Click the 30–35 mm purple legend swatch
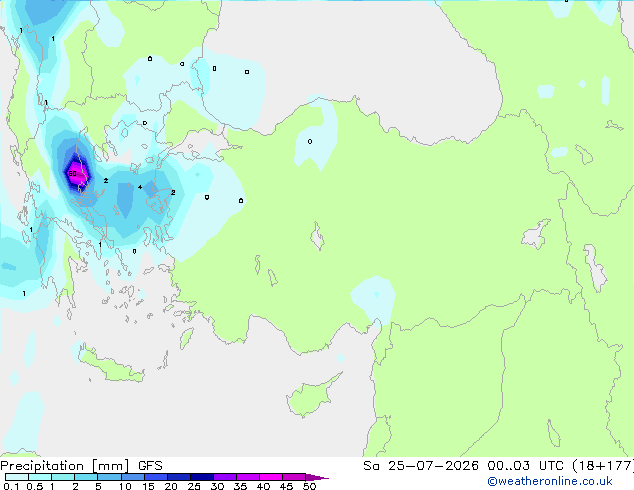Screen dimensions: 634x490 225,477
